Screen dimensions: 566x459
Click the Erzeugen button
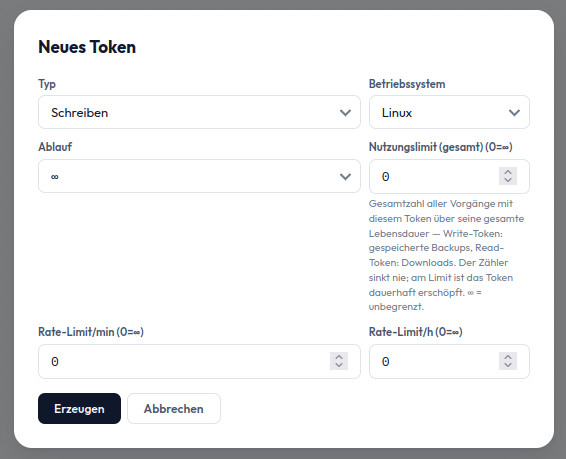pos(79,408)
